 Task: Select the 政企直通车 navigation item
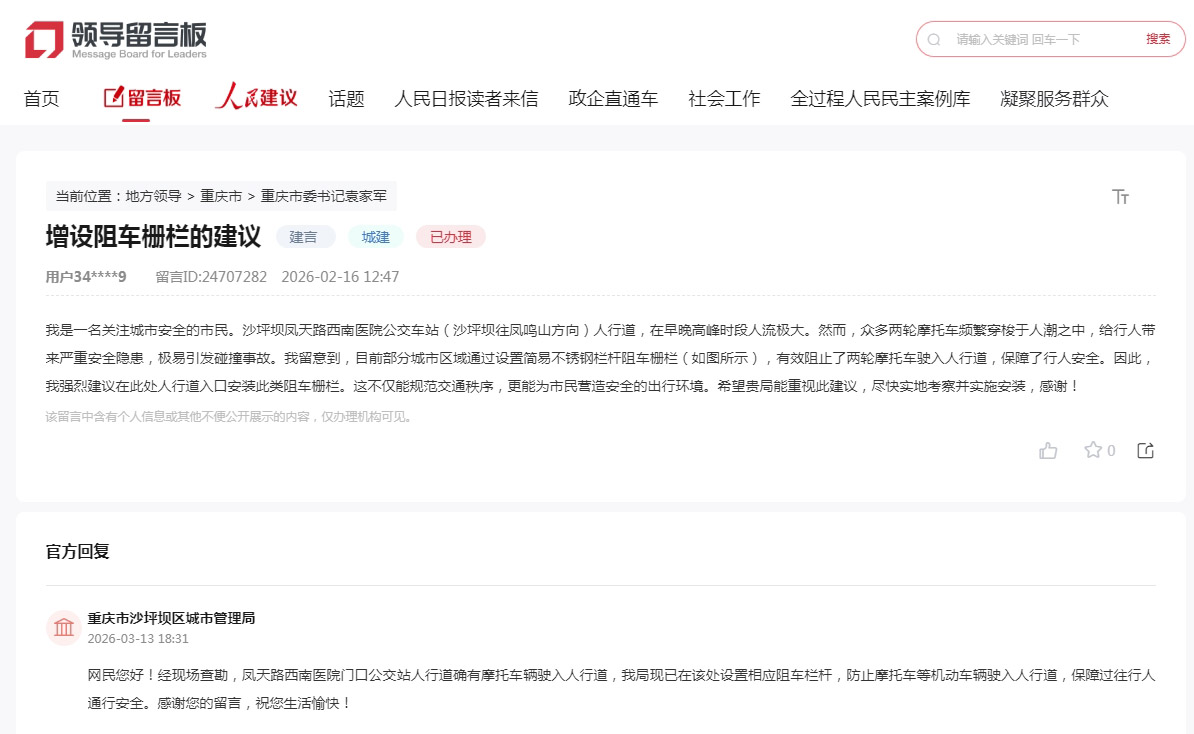(x=612, y=98)
